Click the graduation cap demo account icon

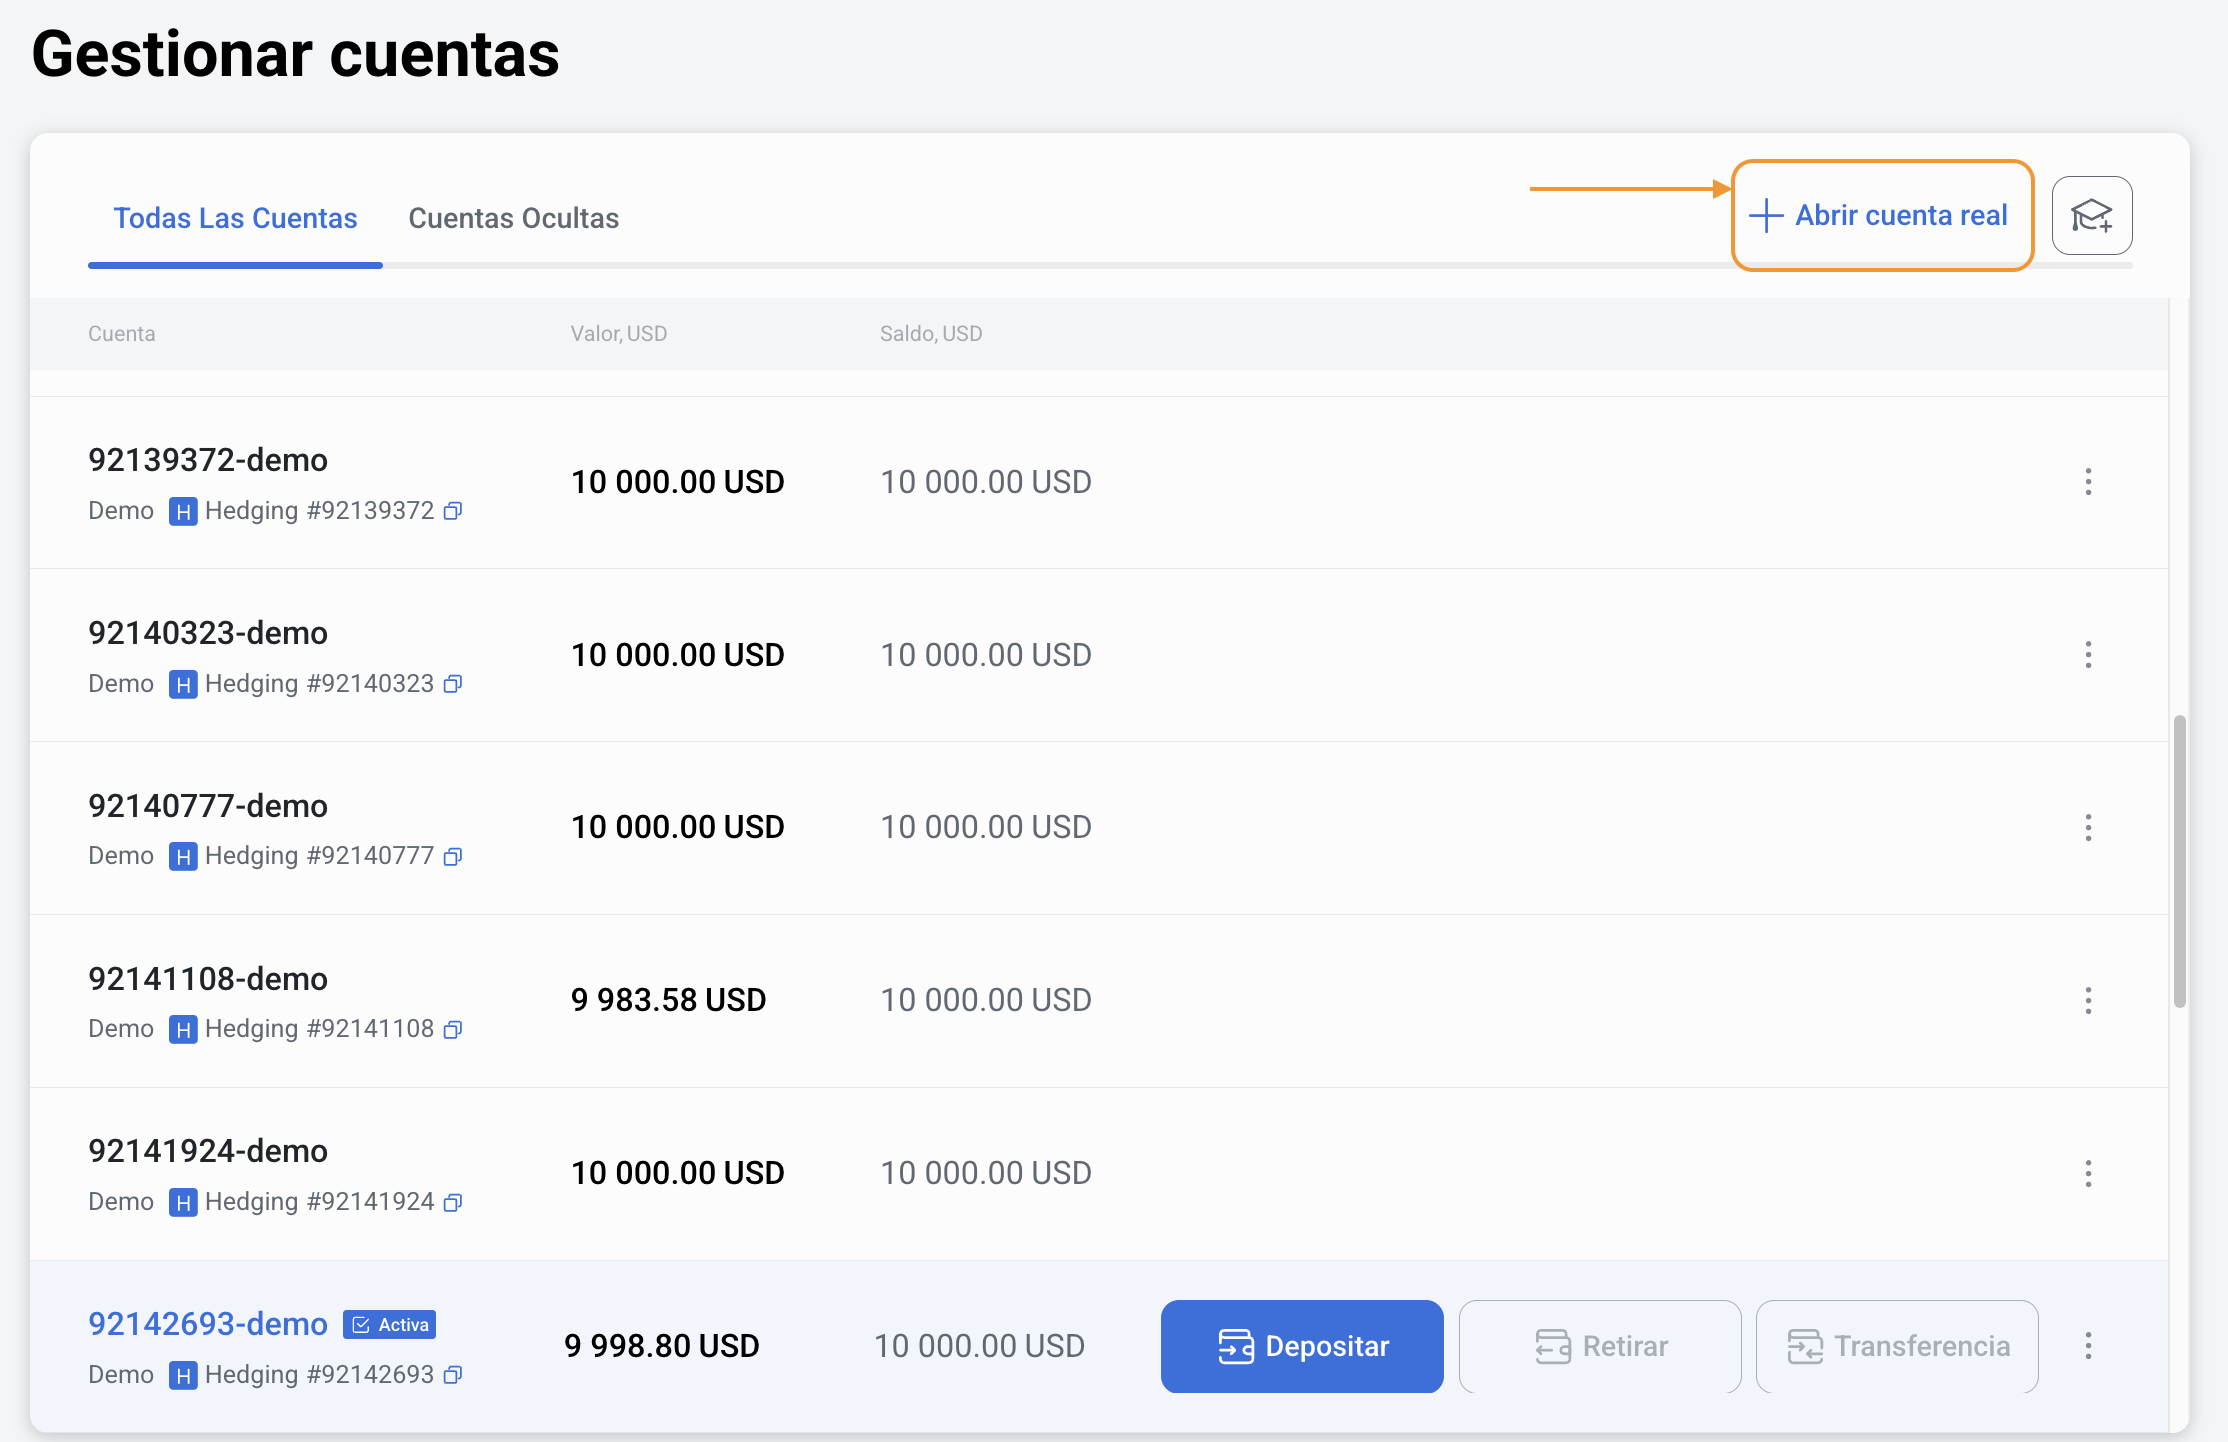coord(2091,216)
